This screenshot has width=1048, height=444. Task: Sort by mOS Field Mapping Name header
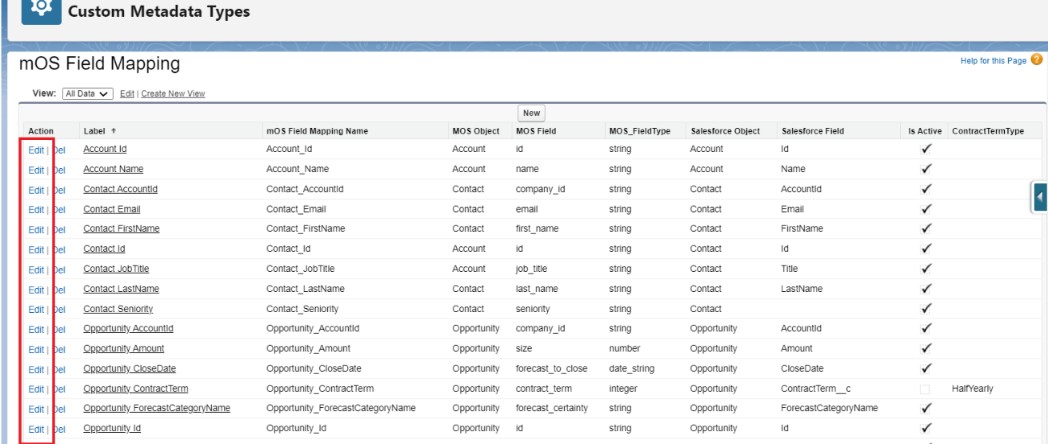point(317,132)
